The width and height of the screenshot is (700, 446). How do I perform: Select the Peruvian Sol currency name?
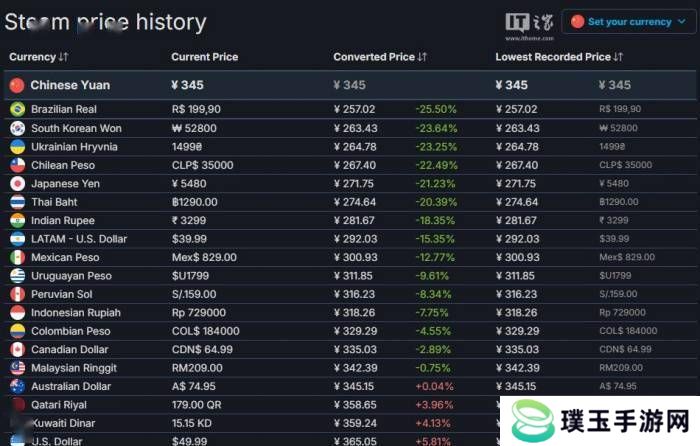pyautogui.click(x=62, y=294)
